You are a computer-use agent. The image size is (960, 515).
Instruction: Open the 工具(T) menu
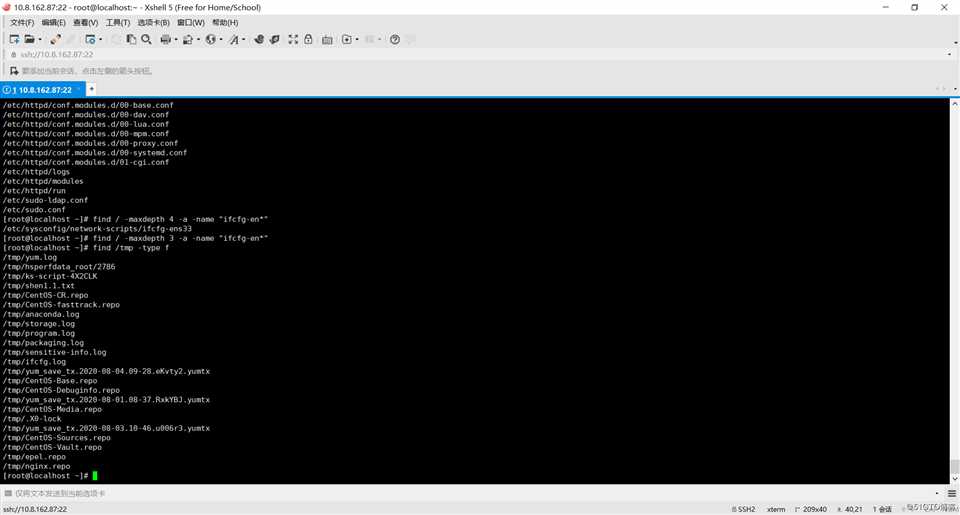click(118, 23)
